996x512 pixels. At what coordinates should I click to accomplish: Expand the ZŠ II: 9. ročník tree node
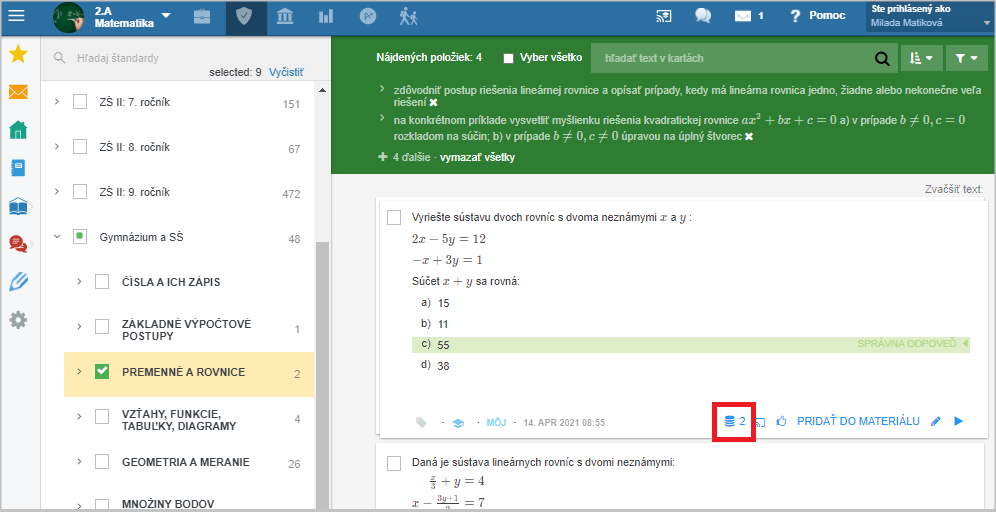[57, 191]
